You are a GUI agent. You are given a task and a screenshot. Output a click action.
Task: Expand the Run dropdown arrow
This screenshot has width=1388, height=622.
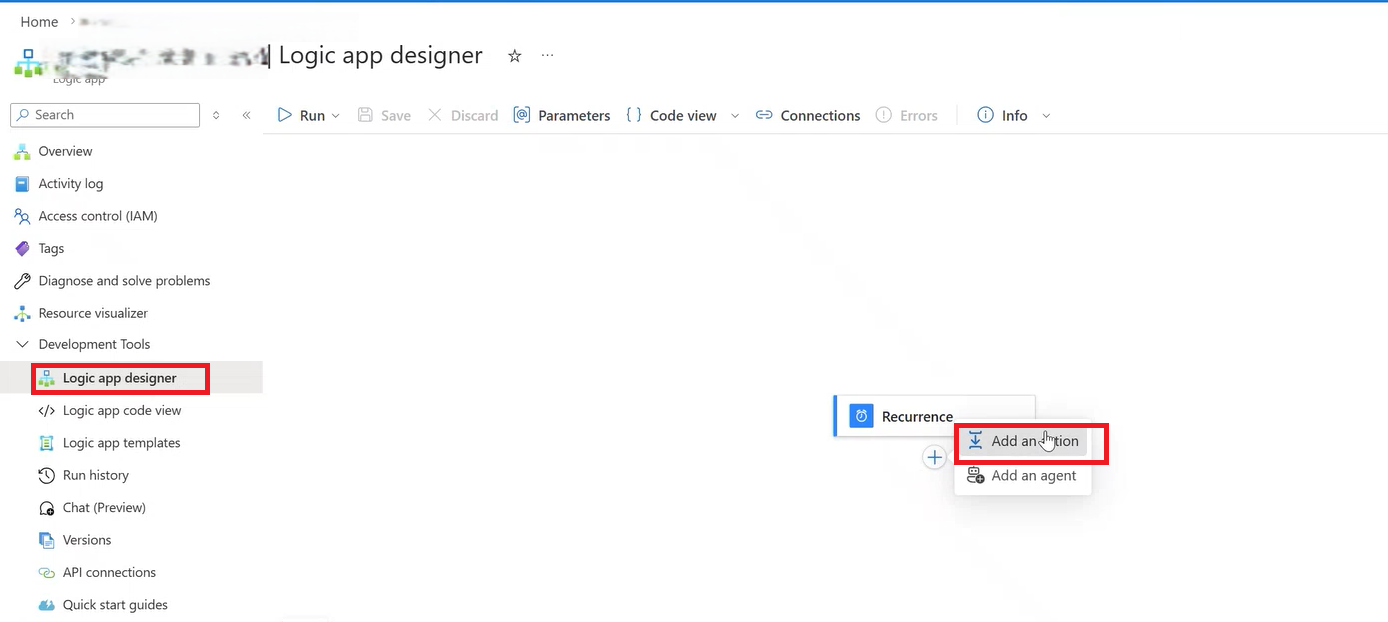tap(336, 116)
